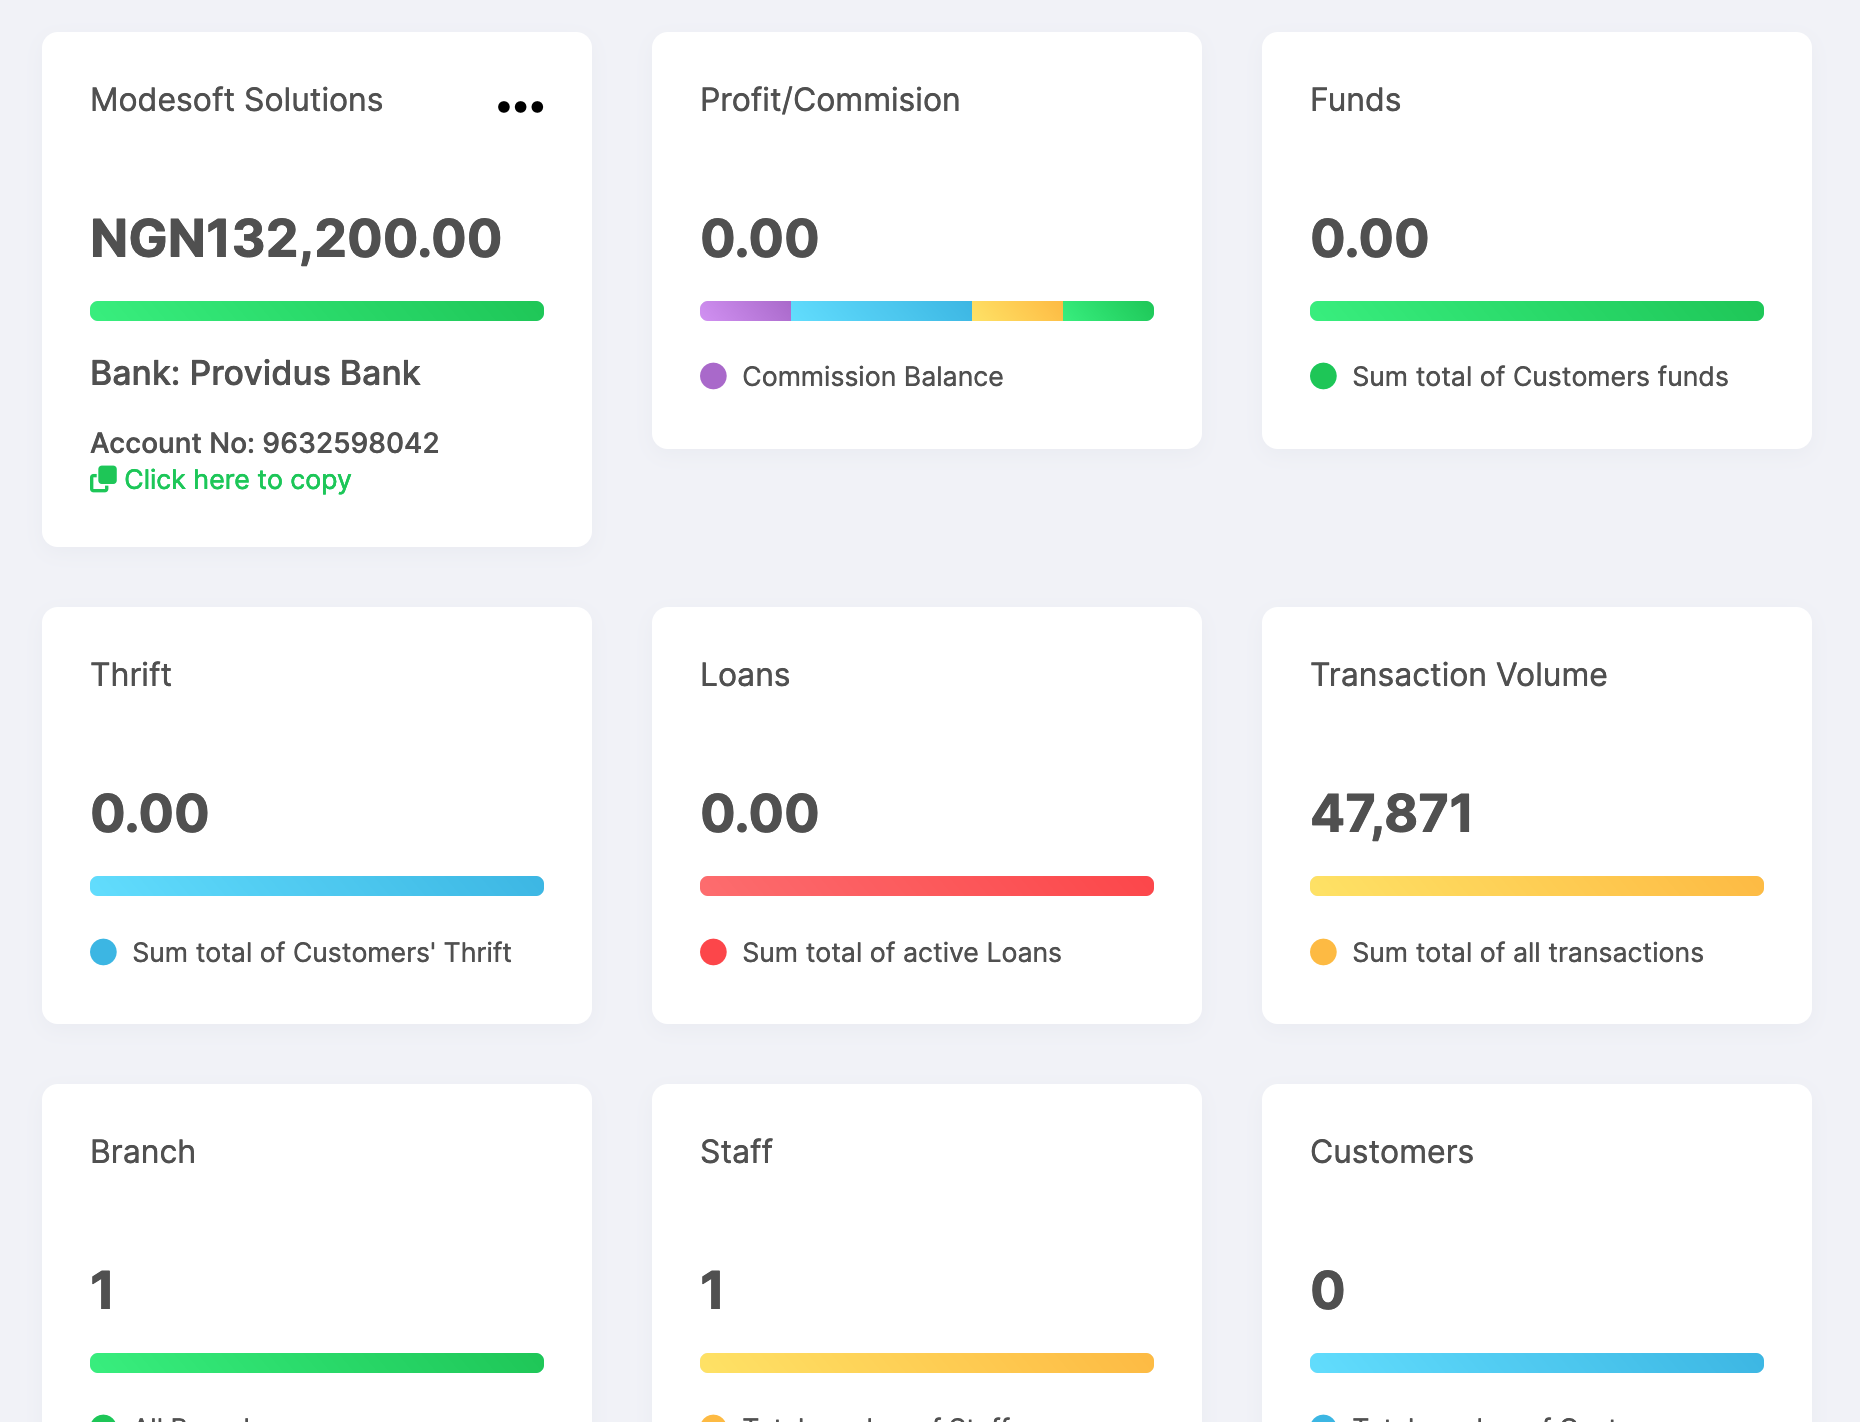Click the yellow bar in Staff card
1860x1422 pixels.
click(927, 1363)
